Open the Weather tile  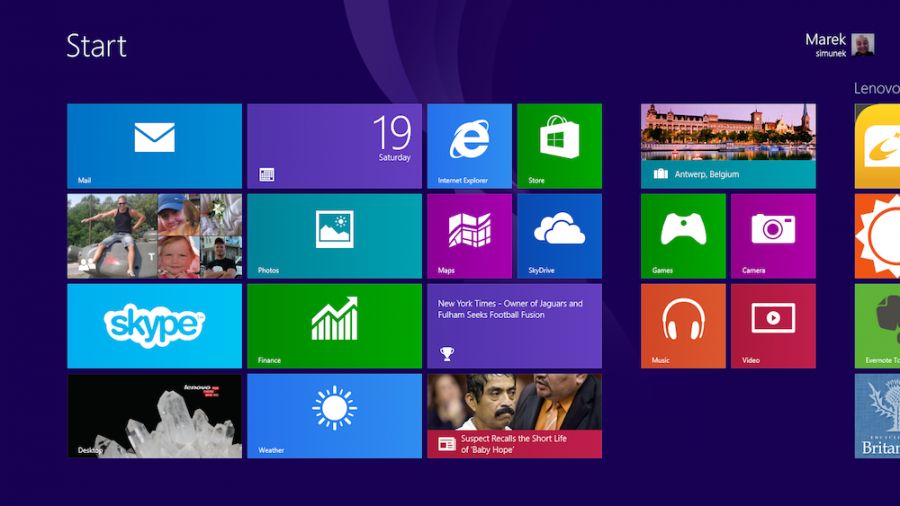pyautogui.click(x=334, y=416)
